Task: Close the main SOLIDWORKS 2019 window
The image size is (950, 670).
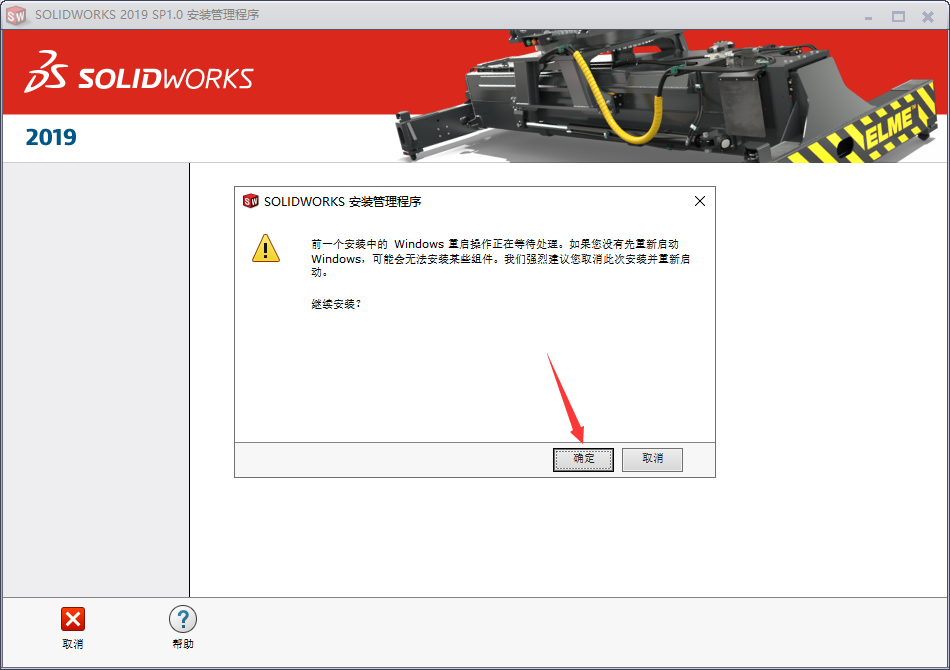Action: tap(928, 17)
